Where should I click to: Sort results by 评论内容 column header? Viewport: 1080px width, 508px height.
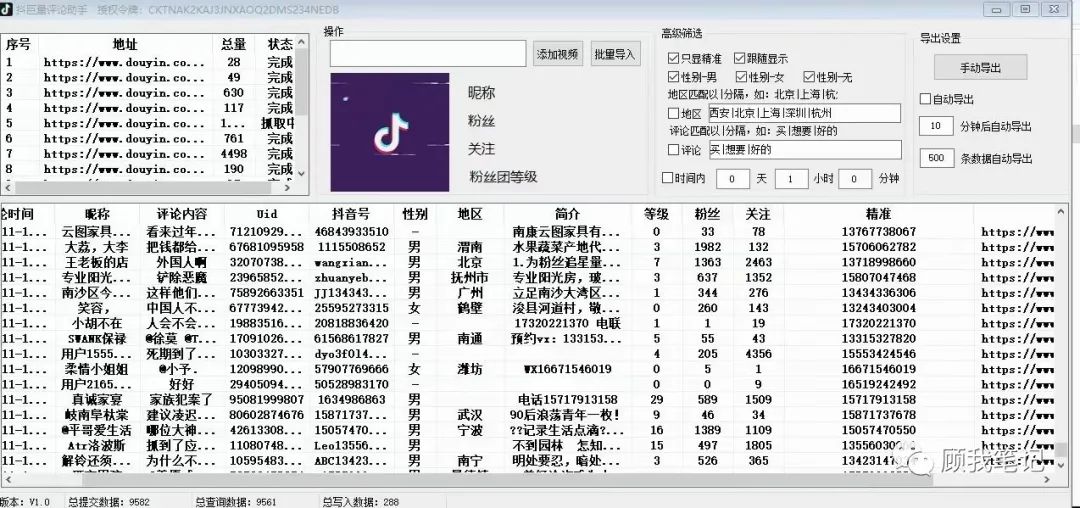pyautogui.click(x=182, y=214)
